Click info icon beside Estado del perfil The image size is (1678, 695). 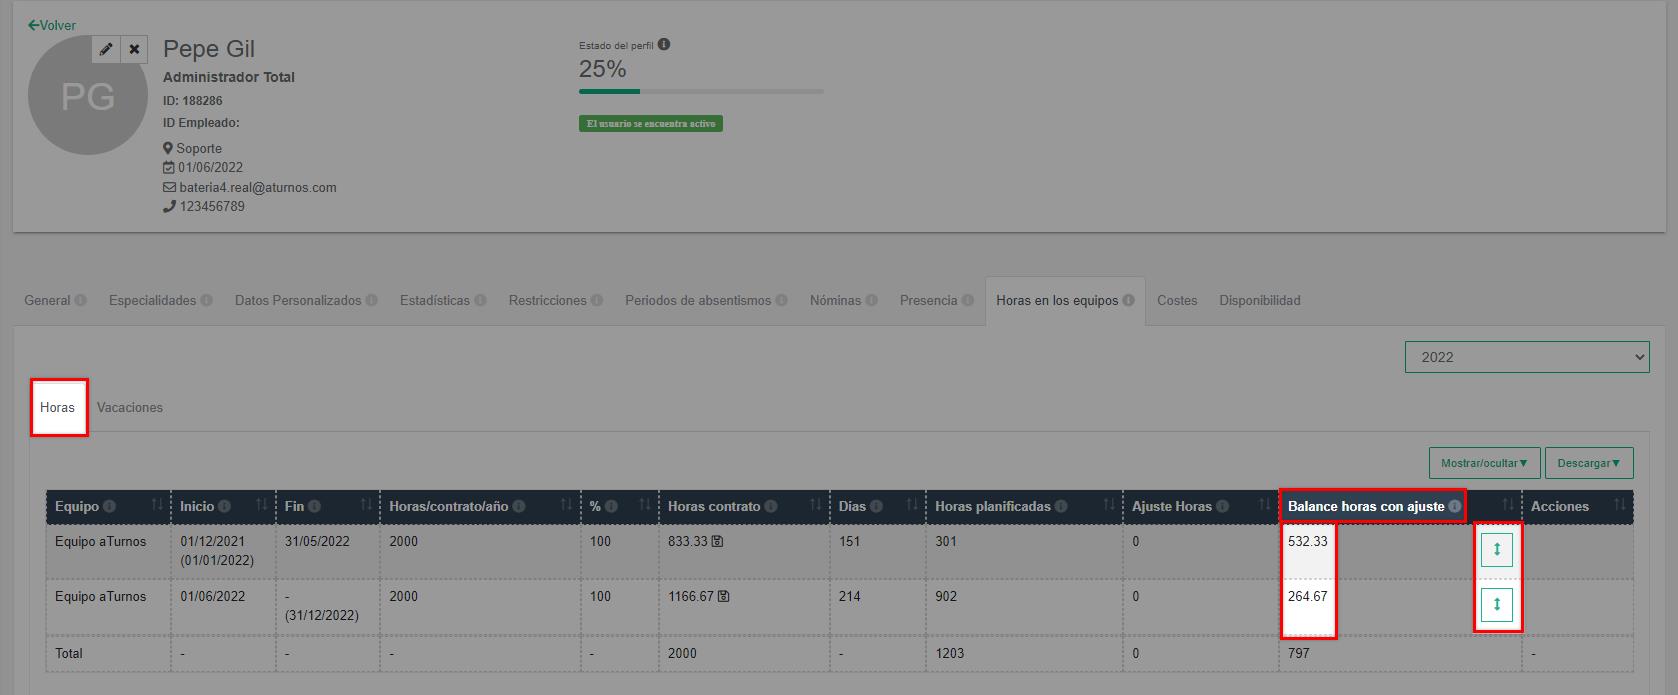(x=664, y=45)
